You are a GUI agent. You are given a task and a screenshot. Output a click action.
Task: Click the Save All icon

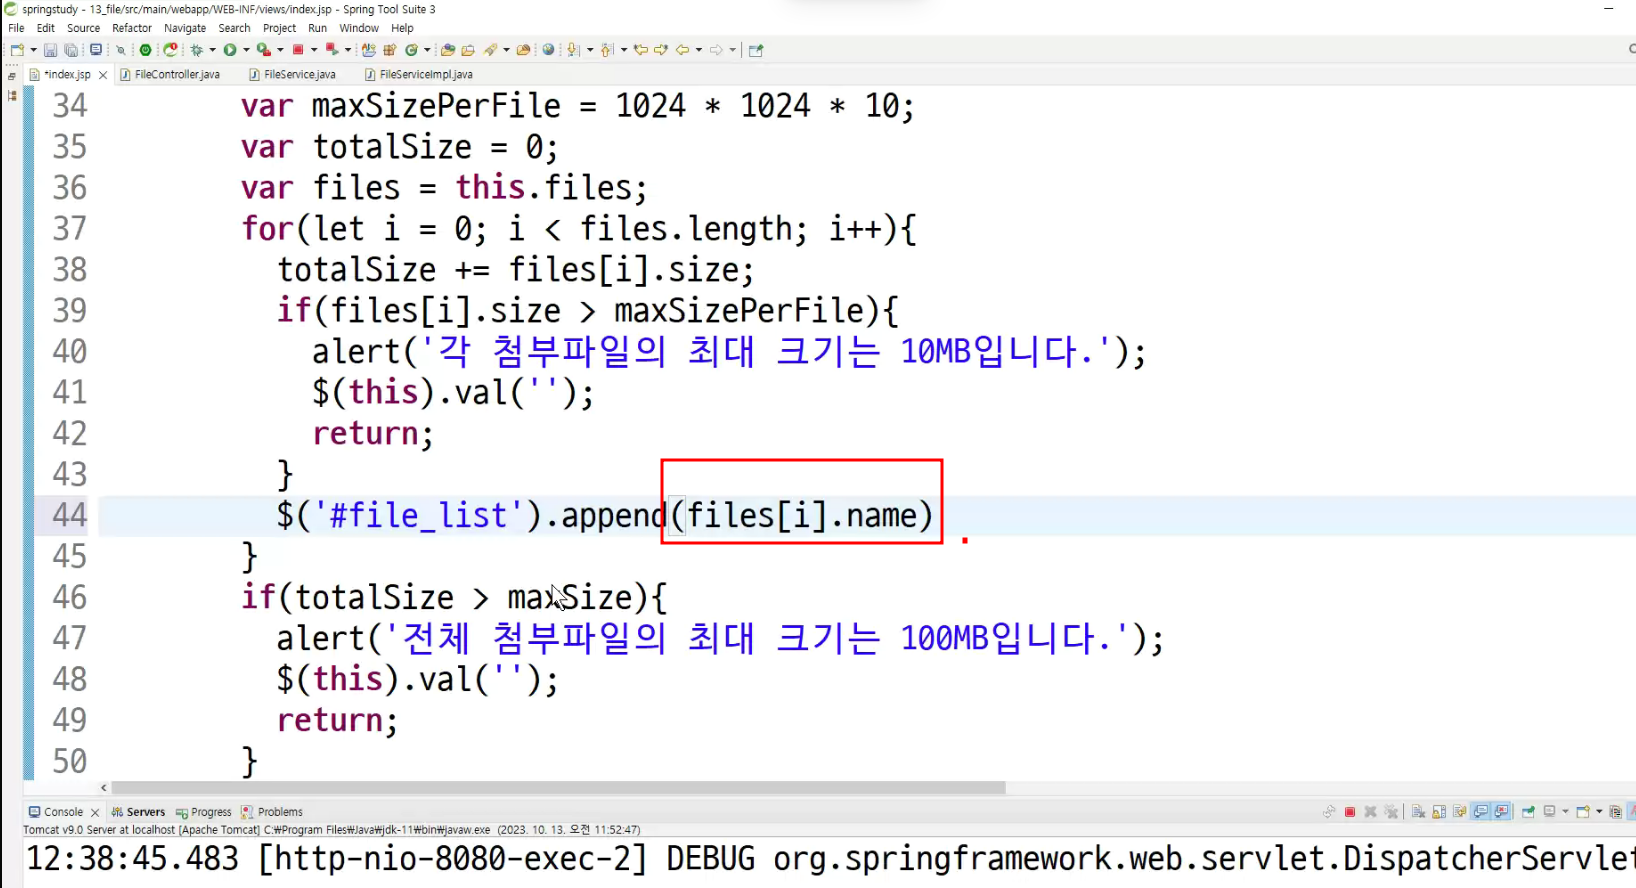(x=71, y=50)
